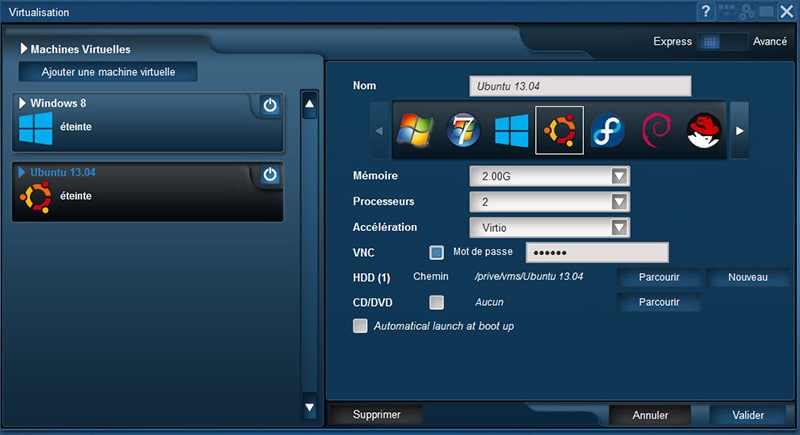
Task: Show previous OS icons with left arrow
Action: click(379, 131)
